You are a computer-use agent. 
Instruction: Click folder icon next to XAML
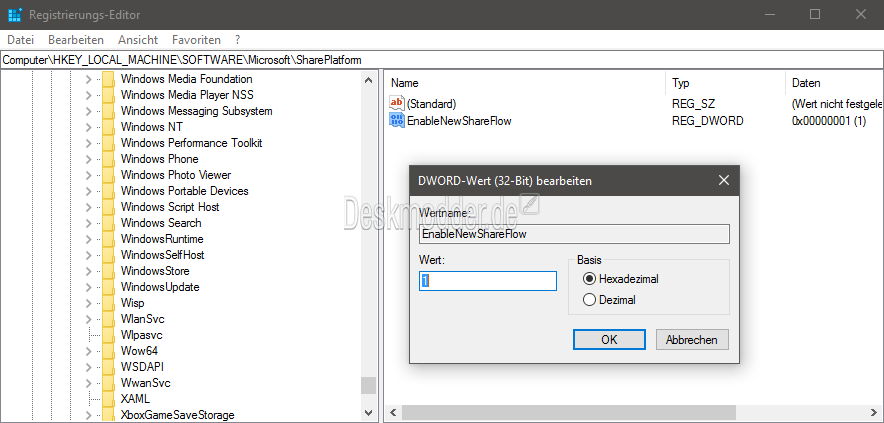(x=108, y=399)
